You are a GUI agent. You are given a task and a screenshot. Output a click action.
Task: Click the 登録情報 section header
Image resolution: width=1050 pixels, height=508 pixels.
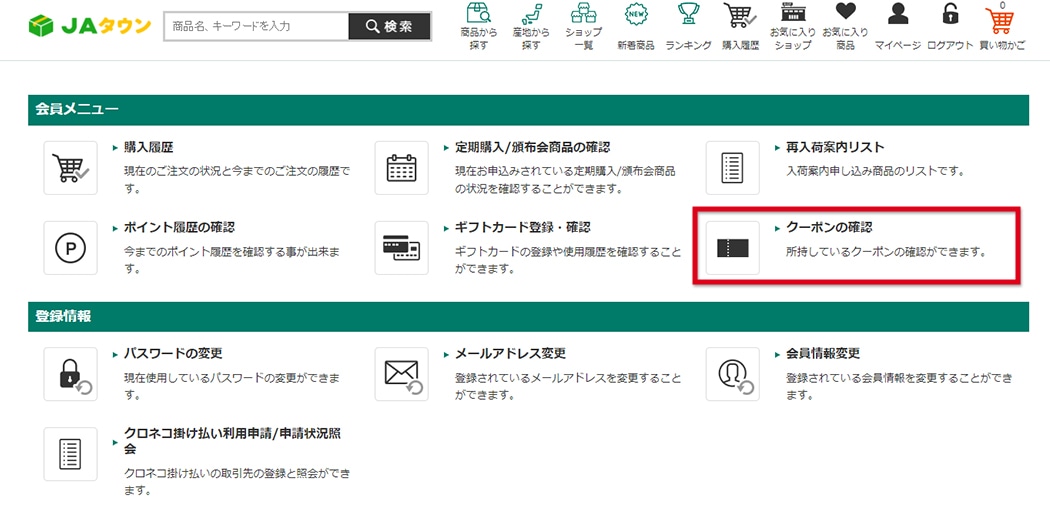(x=528, y=317)
